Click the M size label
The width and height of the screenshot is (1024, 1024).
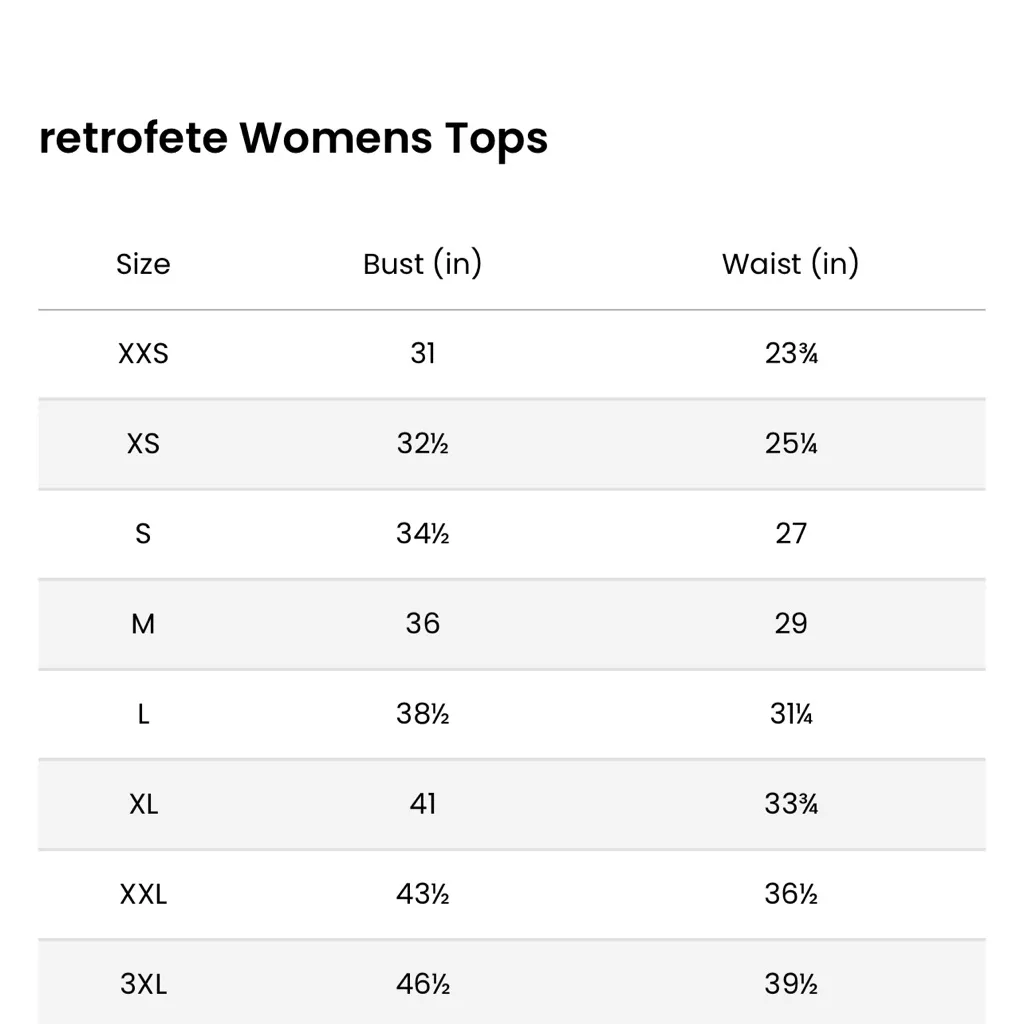[x=143, y=624]
